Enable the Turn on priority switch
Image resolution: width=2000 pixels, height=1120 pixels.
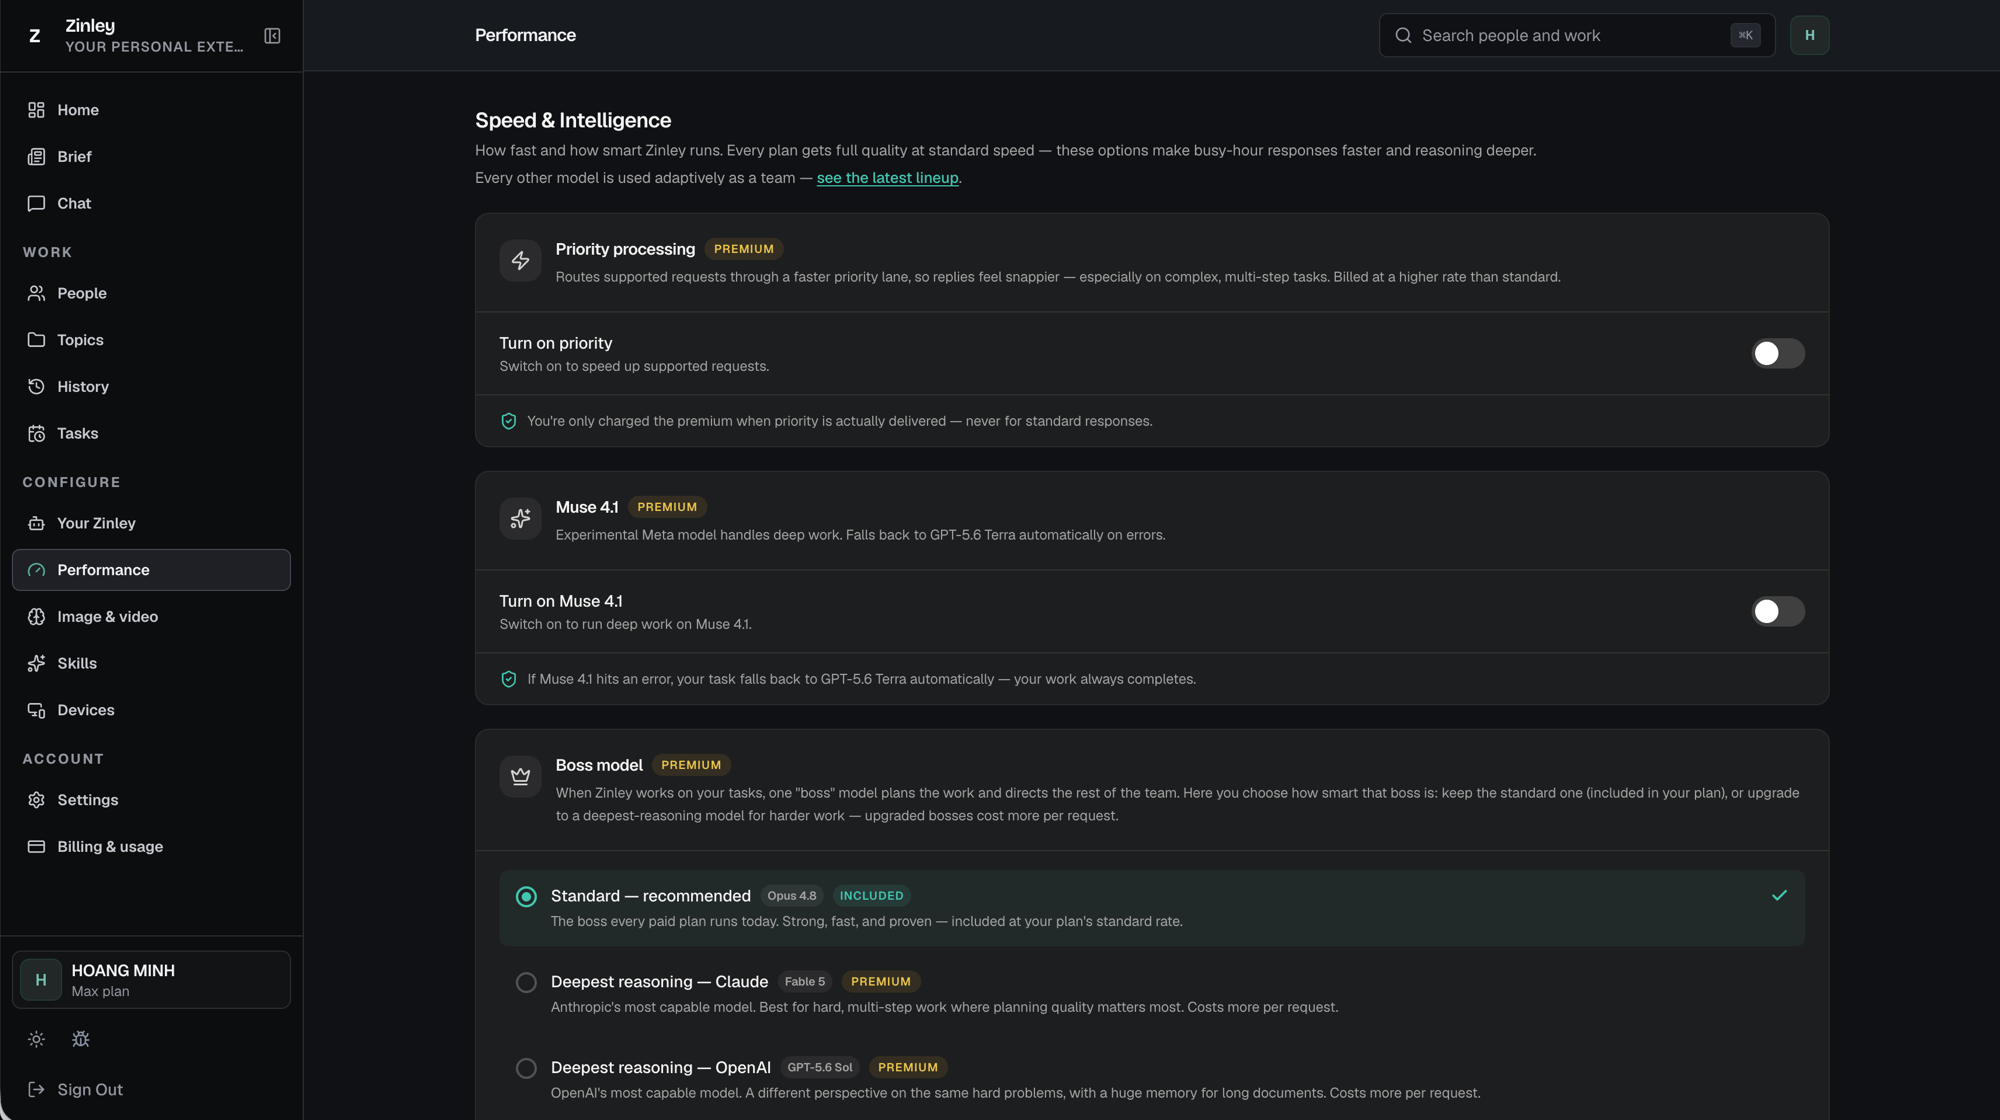point(1778,353)
